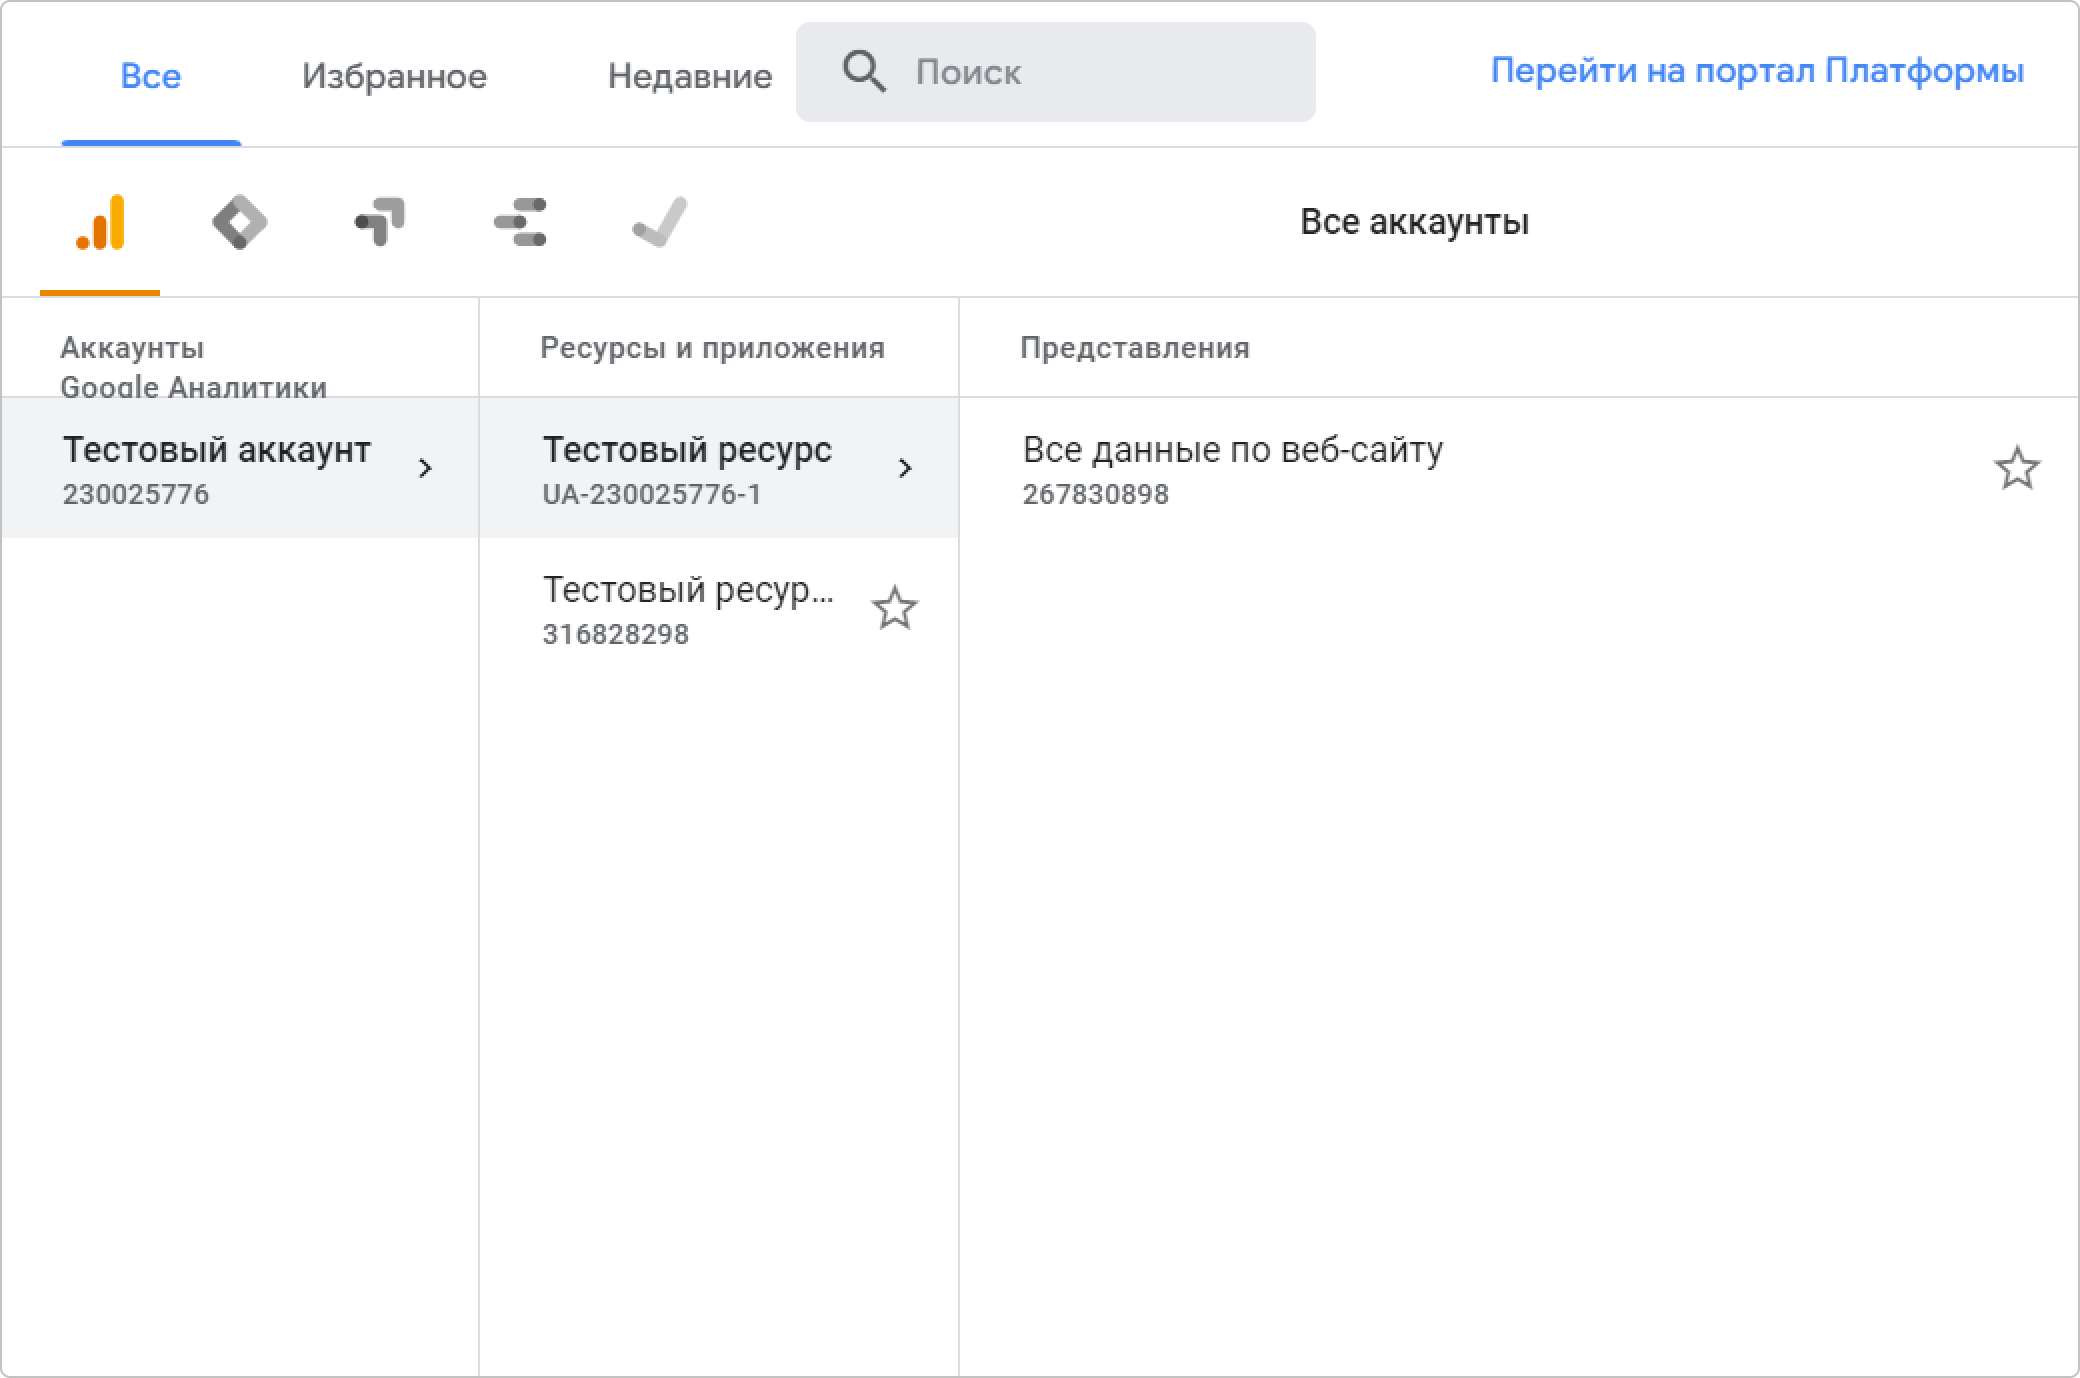
Task: Add property 316828298 to favorites
Action: (x=894, y=608)
